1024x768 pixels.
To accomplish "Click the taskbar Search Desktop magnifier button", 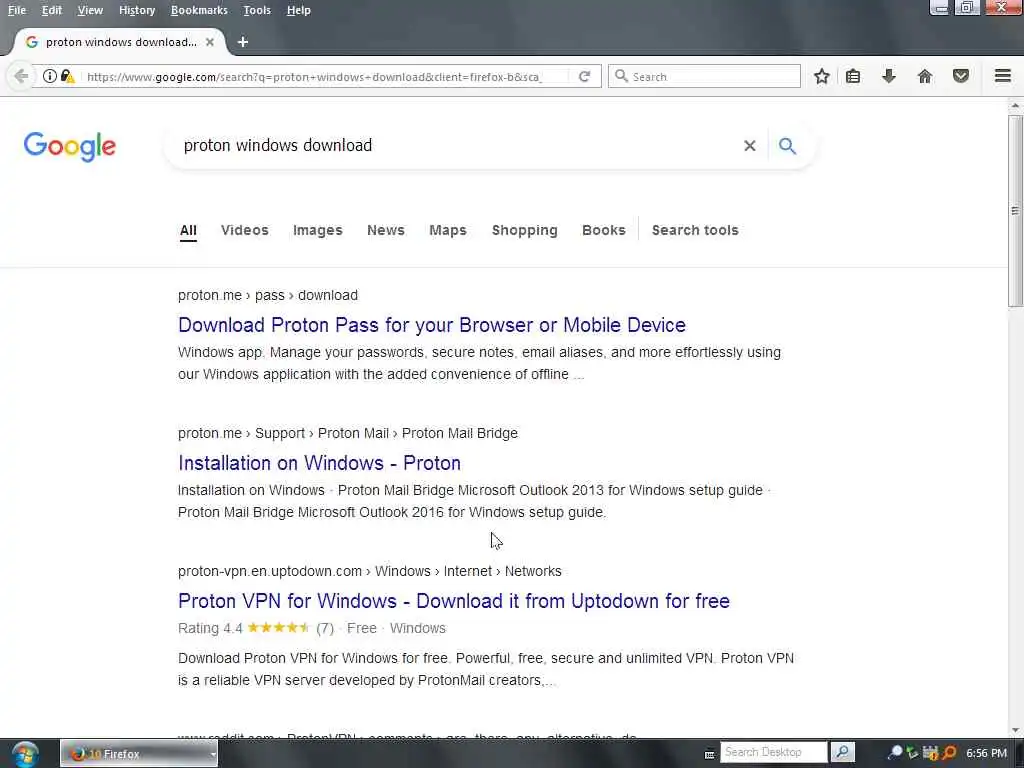I will (842, 752).
